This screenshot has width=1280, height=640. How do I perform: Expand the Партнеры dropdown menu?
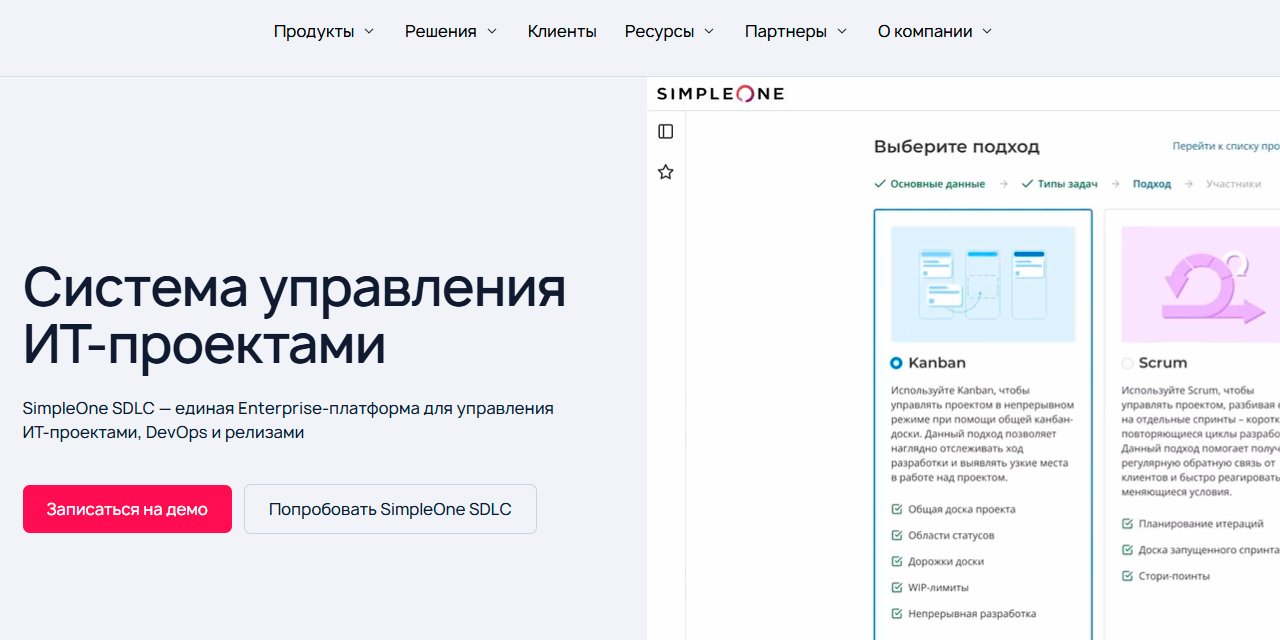point(796,31)
